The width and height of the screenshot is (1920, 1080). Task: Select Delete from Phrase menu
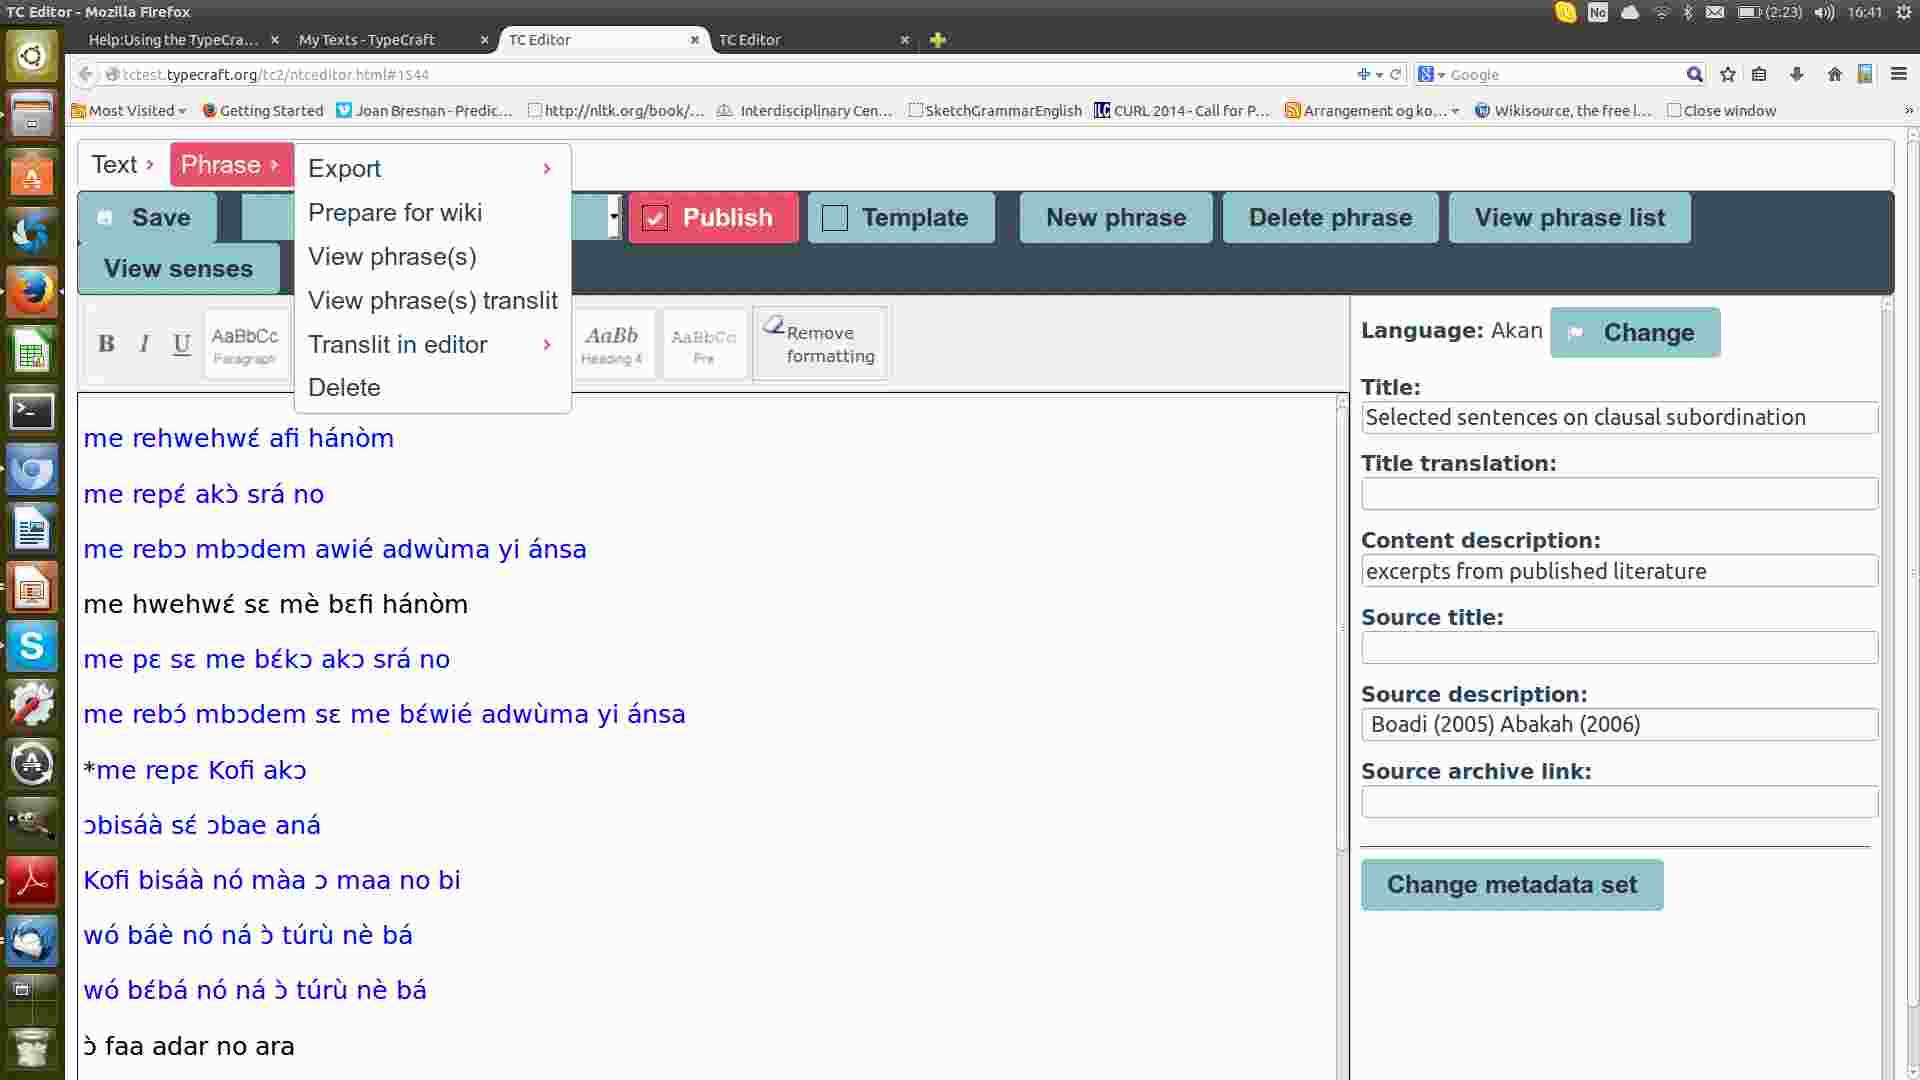[x=432, y=387]
